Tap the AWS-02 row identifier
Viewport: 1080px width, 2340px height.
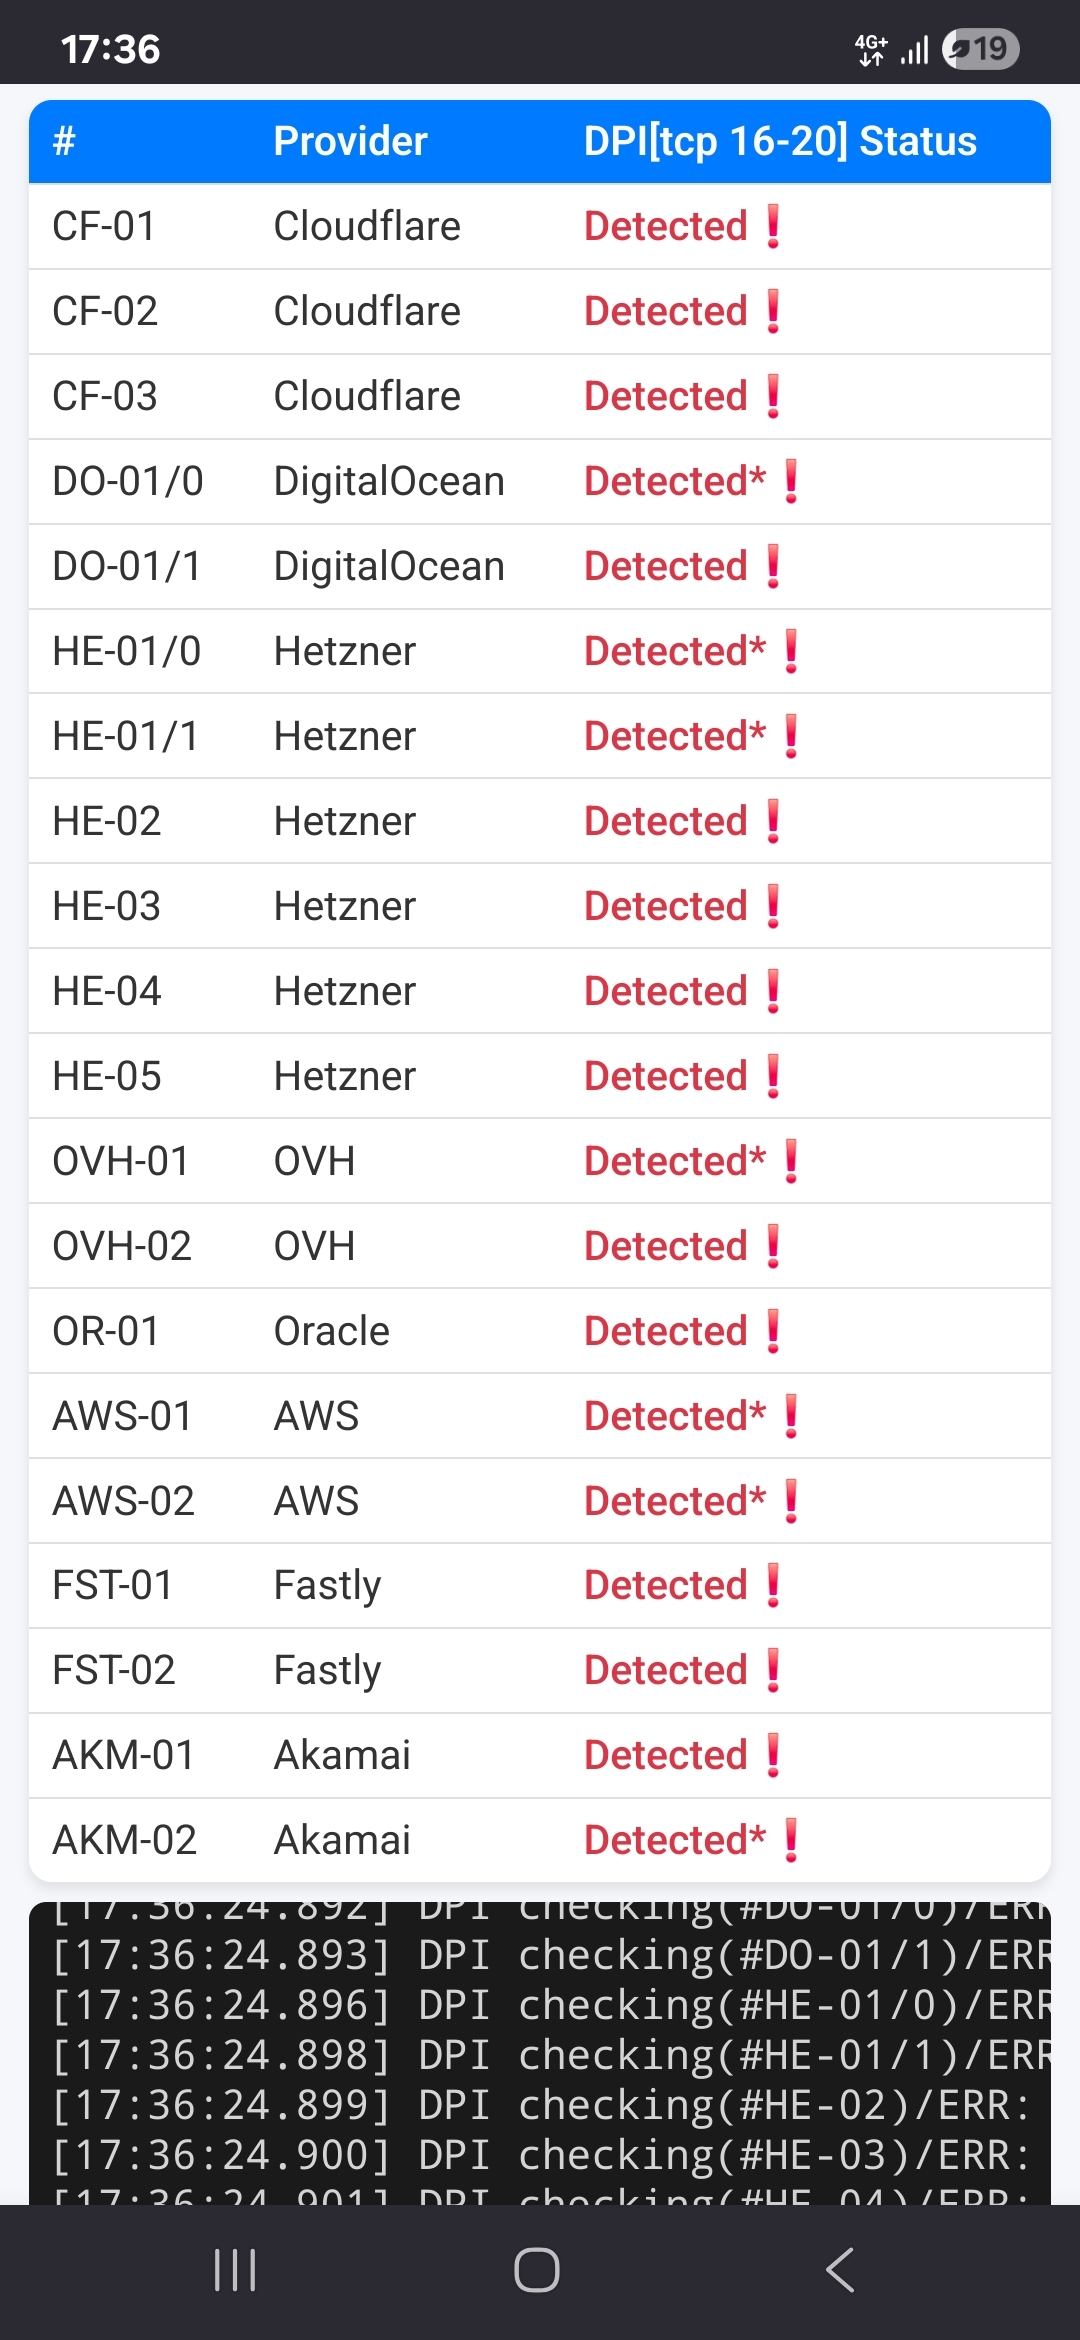123,1501
